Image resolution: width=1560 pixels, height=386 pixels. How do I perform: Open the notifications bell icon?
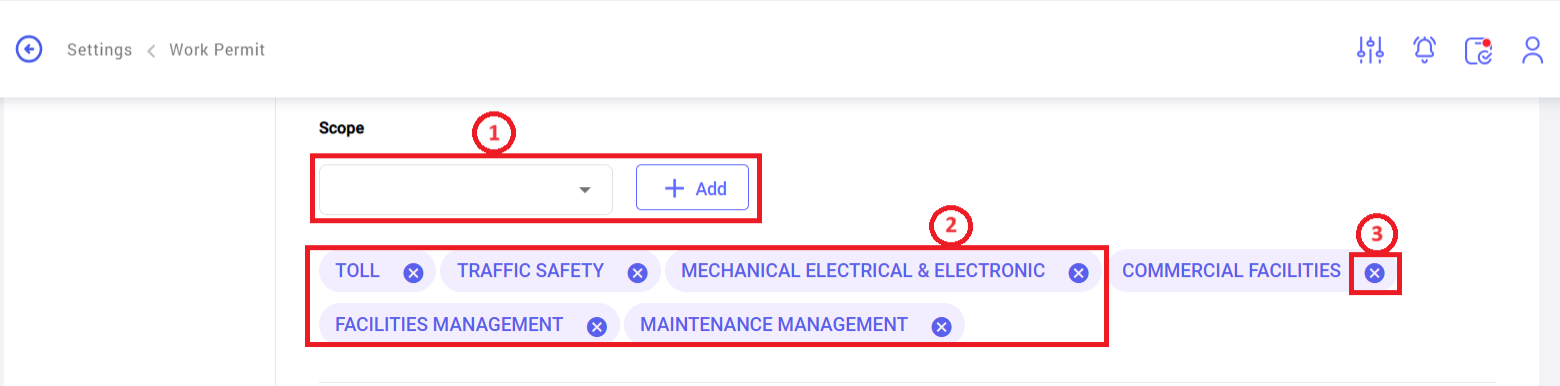pyautogui.click(x=1424, y=50)
